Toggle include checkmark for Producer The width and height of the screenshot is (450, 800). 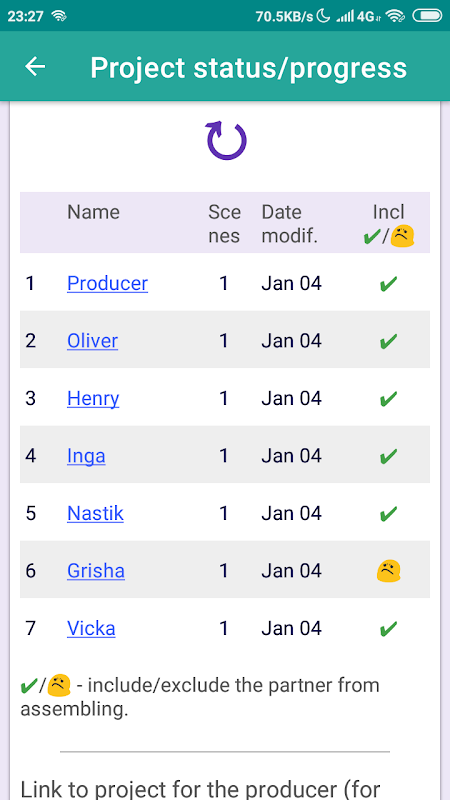[x=389, y=284]
